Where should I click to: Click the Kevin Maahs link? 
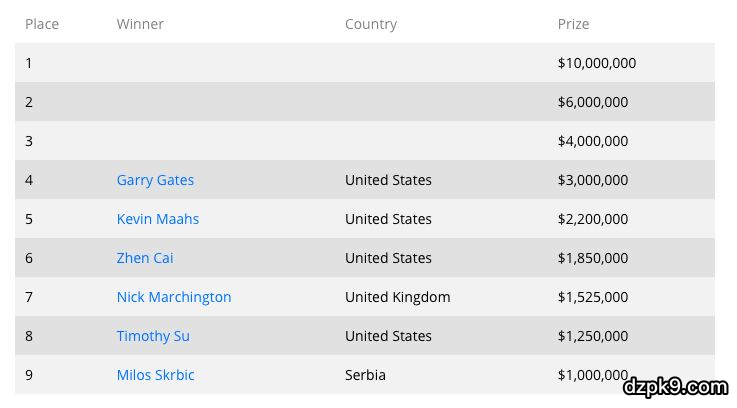[157, 219]
